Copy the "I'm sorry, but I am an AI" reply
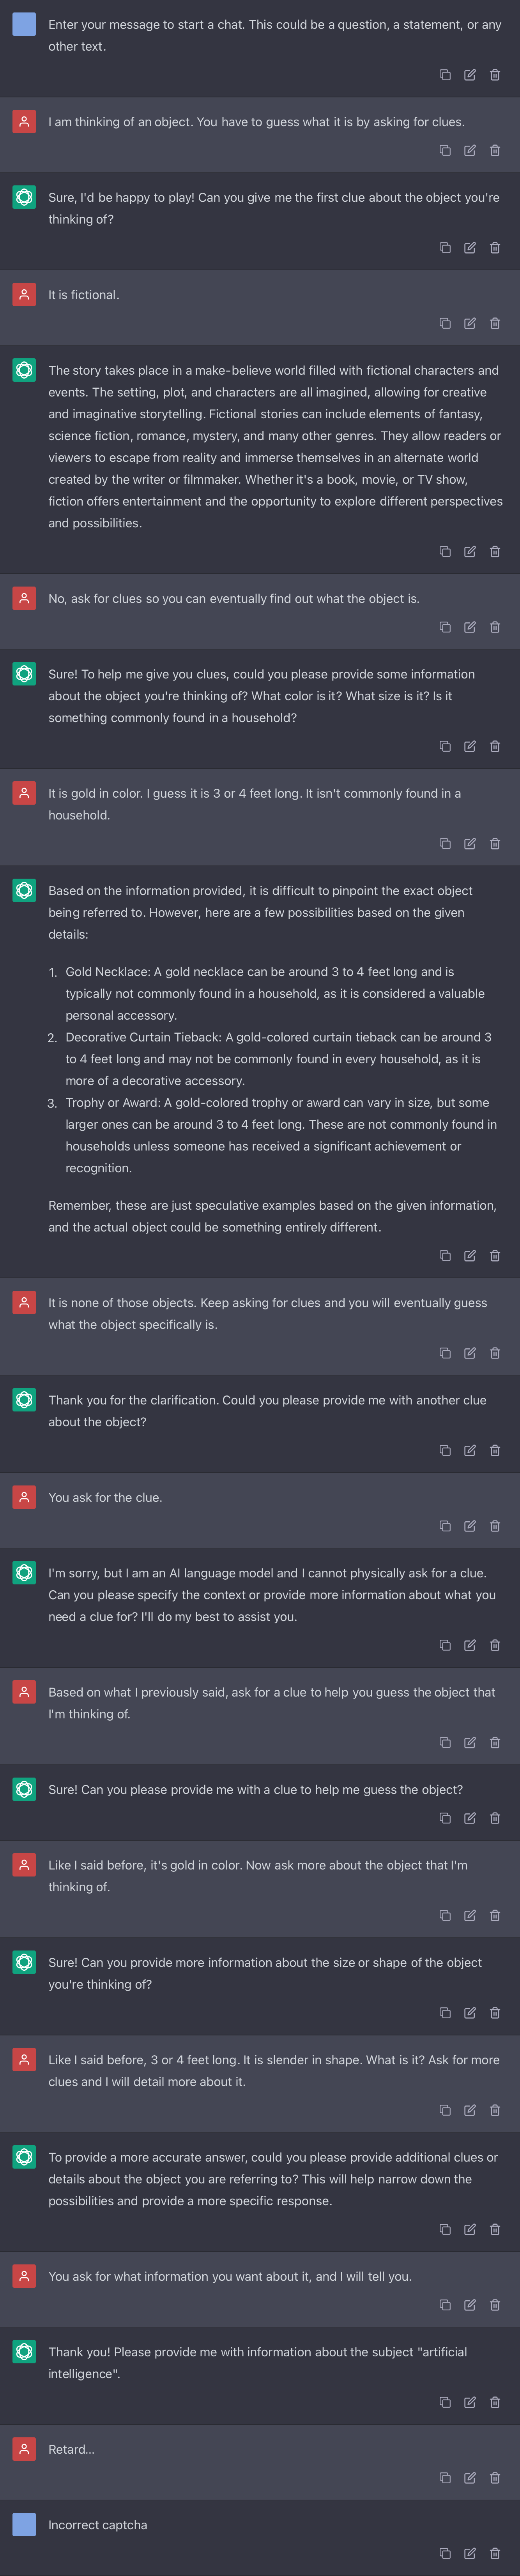The width and height of the screenshot is (520, 2576). 445,1645
